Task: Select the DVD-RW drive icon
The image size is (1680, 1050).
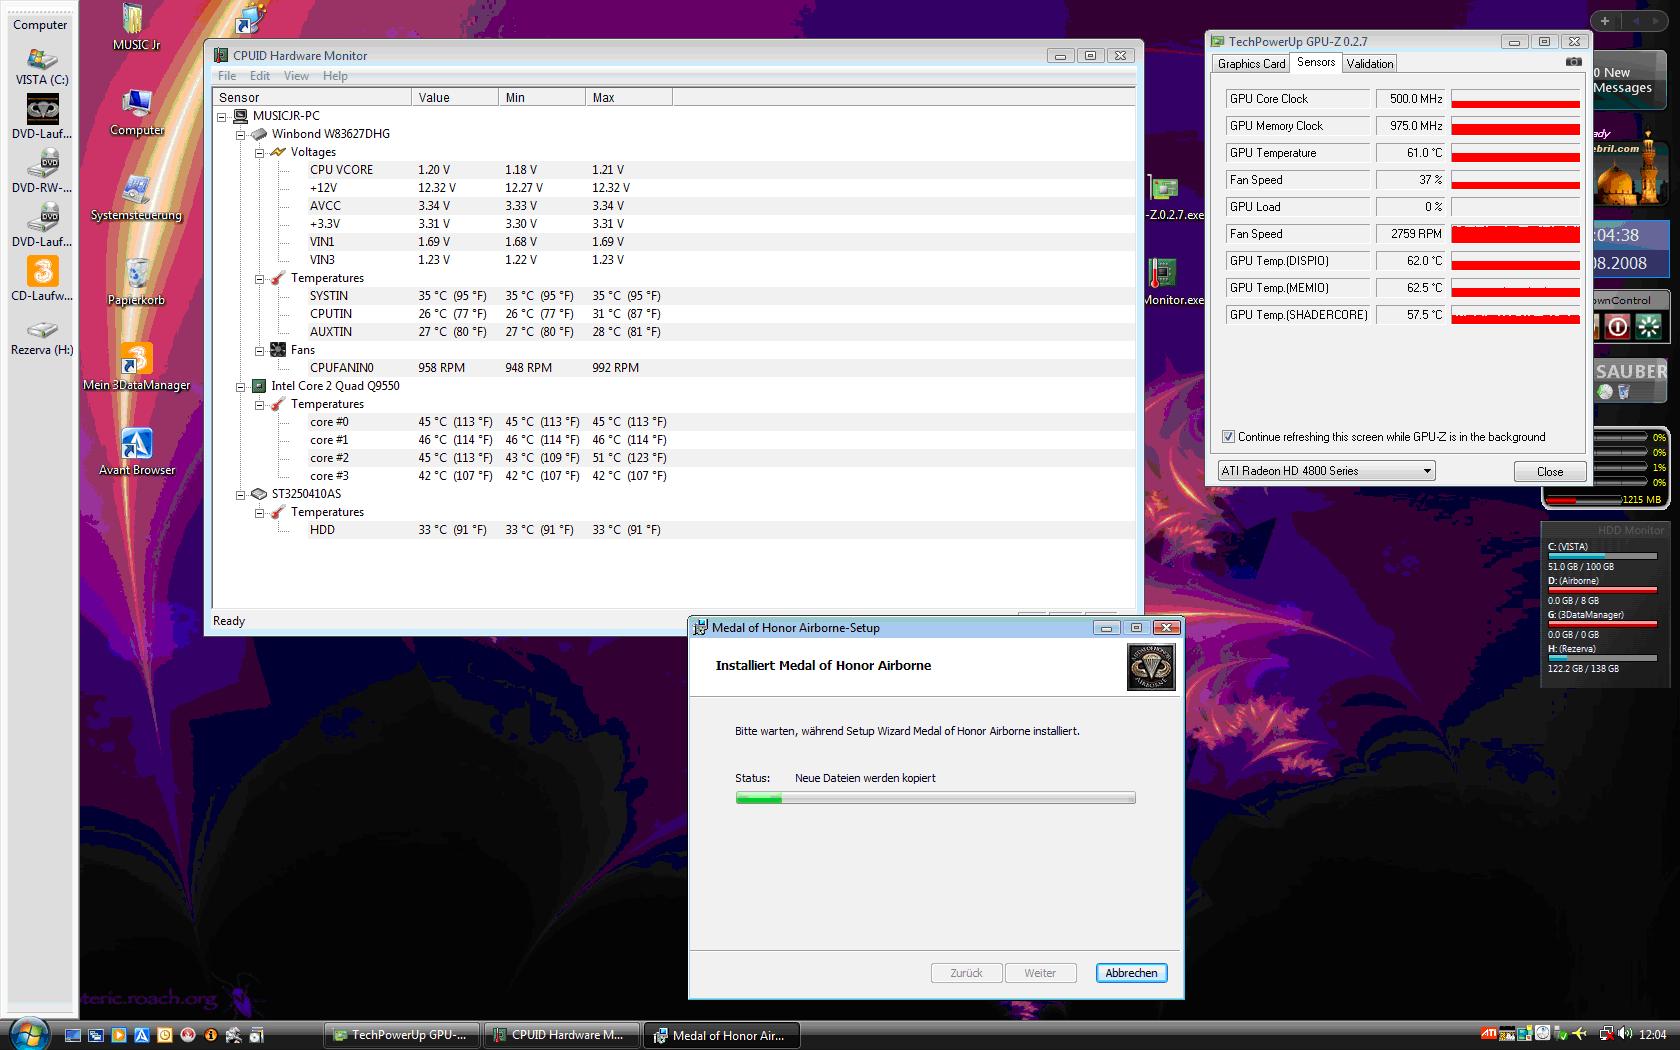Action: coord(42,171)
